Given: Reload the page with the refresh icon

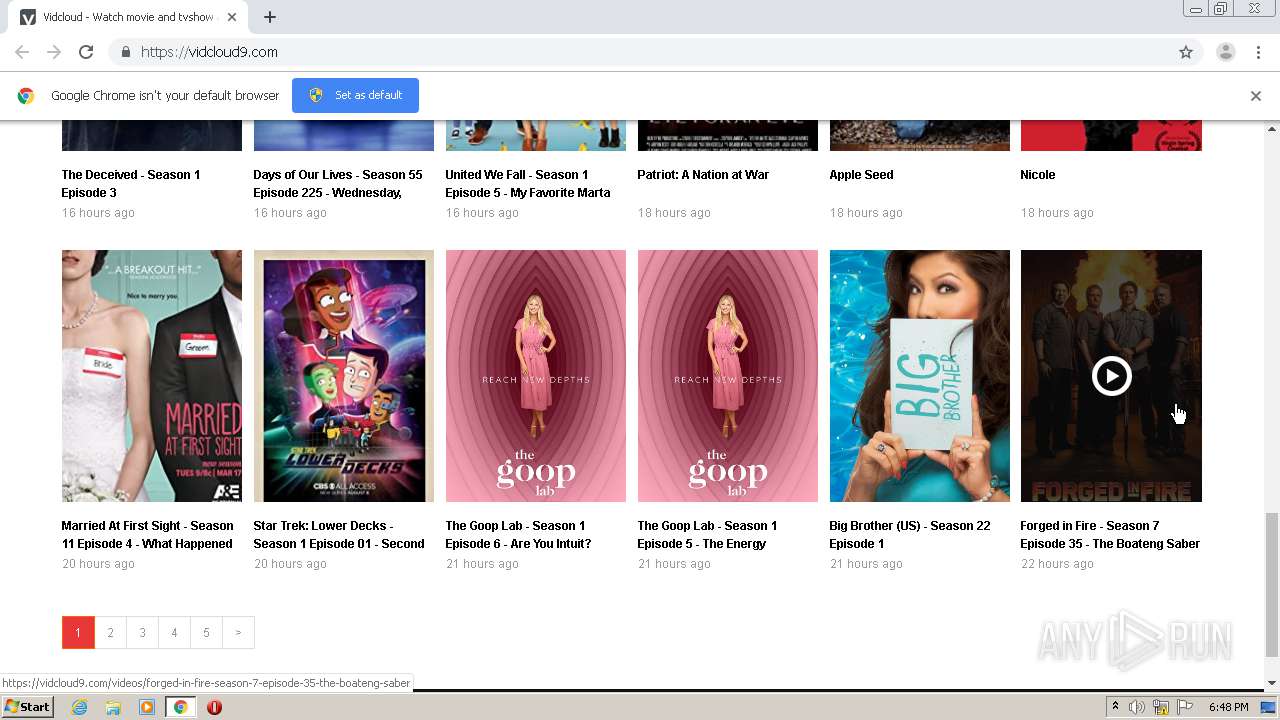Looking at the screenshot, I should [x=86, y=52].
